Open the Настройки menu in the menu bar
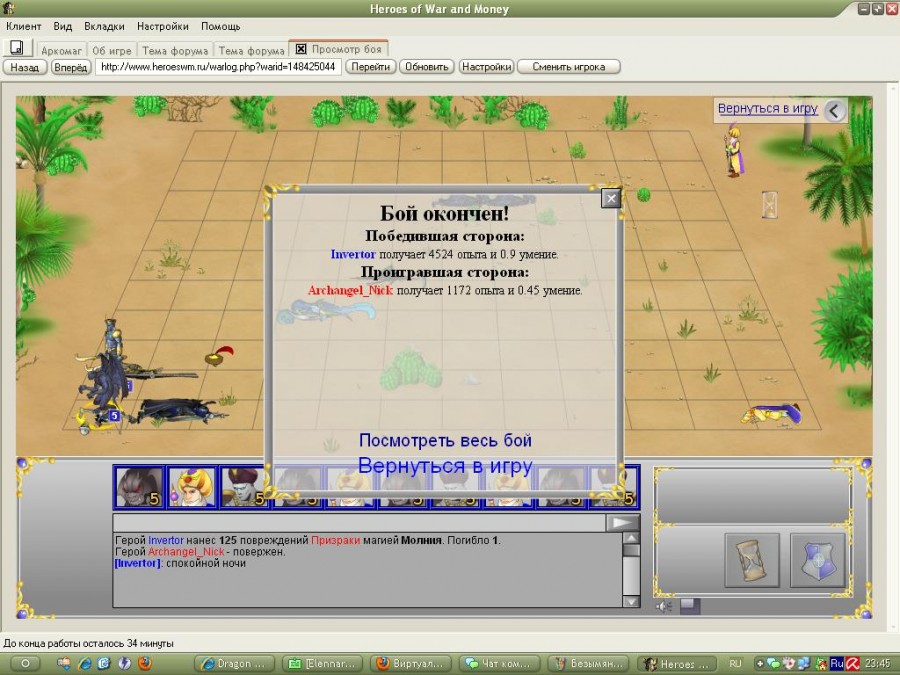The width and height of the screenshot is (900, 675). pyautogui.click(x=162, y=26)
